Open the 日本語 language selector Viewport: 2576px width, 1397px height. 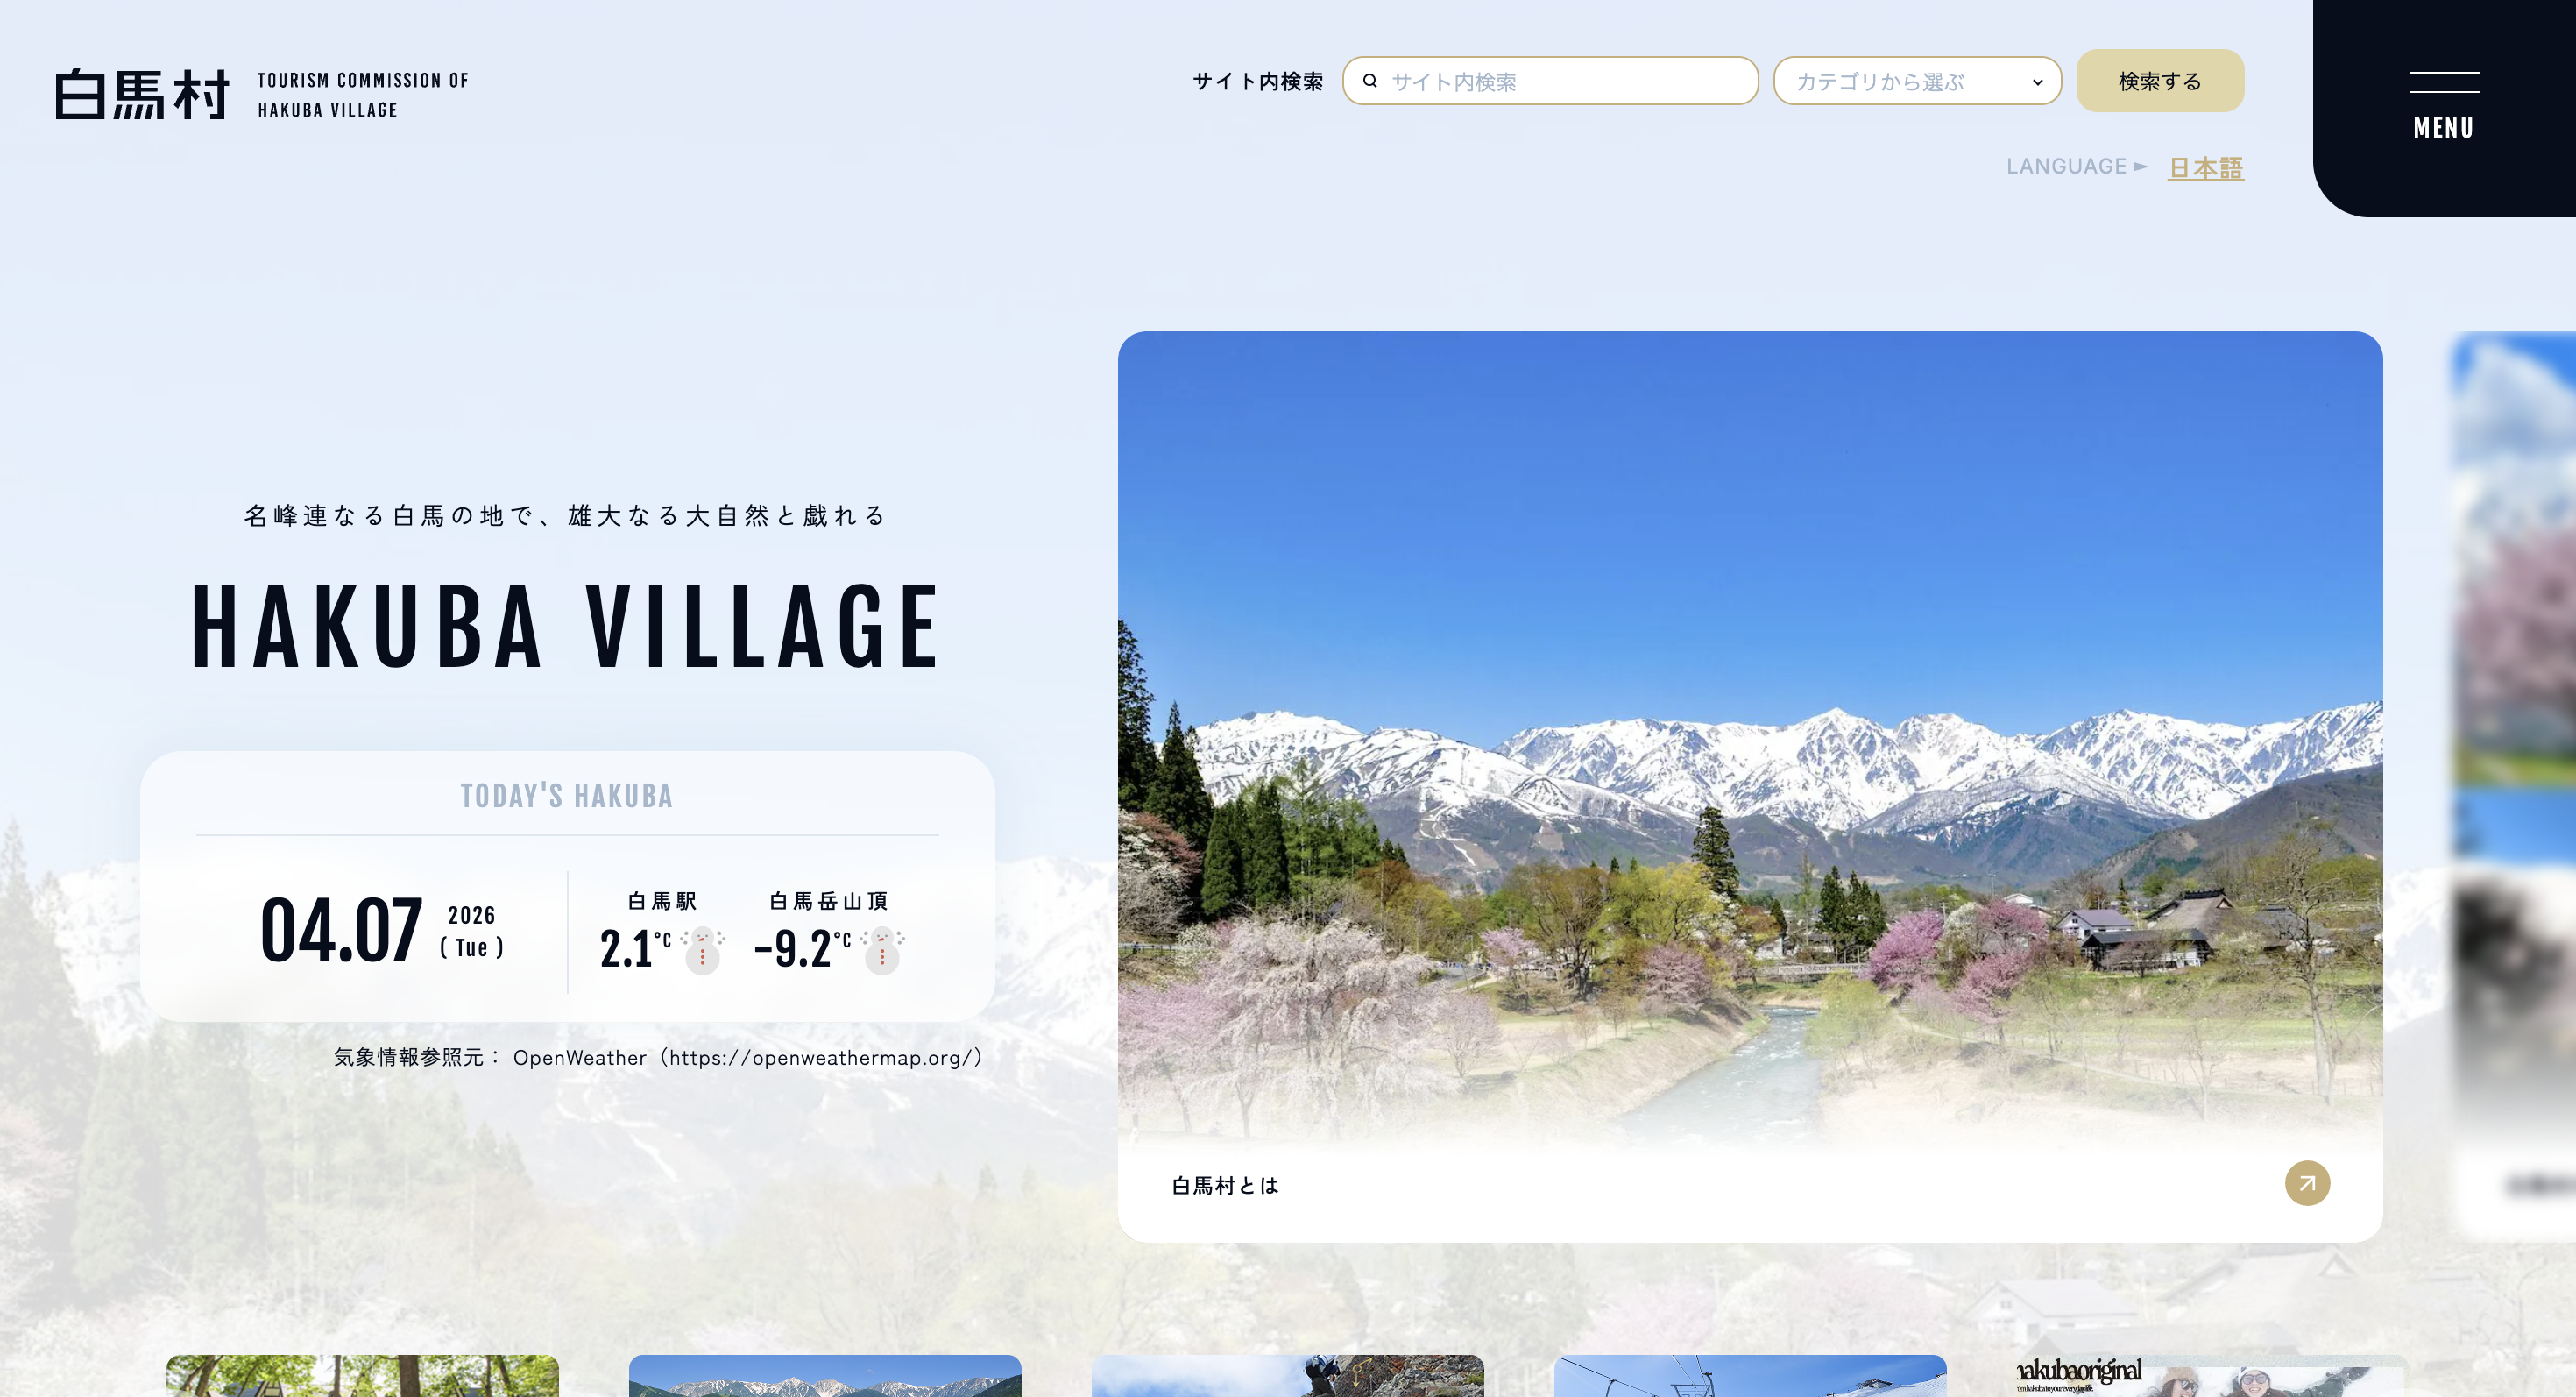coord(2205,167)
